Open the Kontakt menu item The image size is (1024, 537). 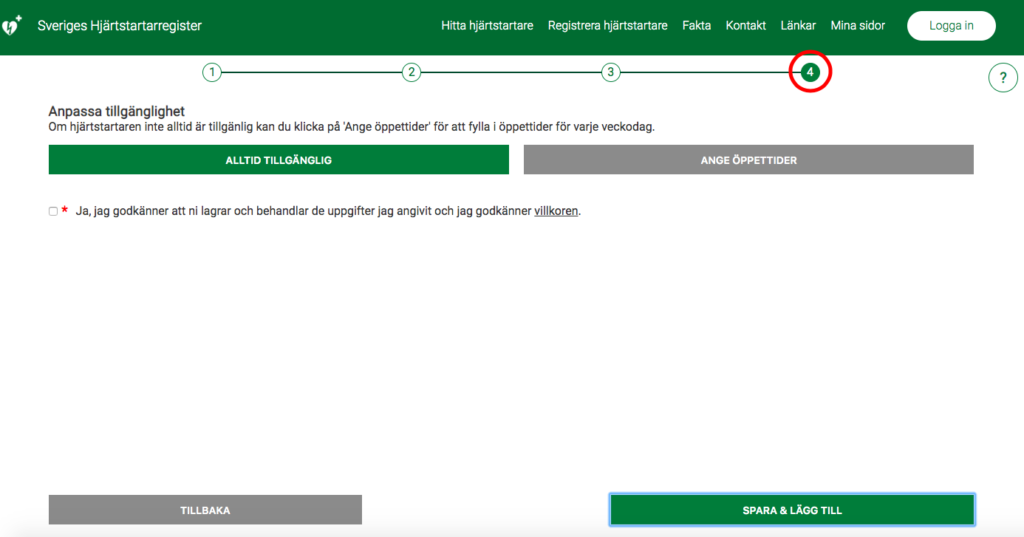746,25
